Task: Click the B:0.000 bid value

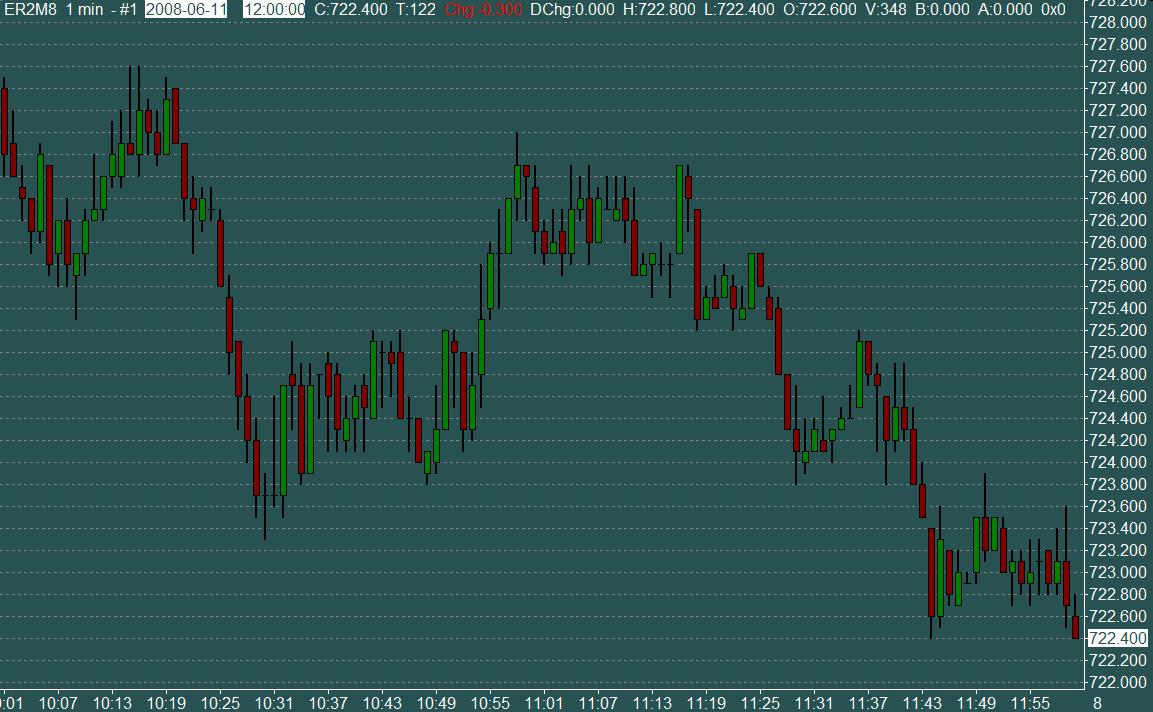Action: (x=942, y=10)
